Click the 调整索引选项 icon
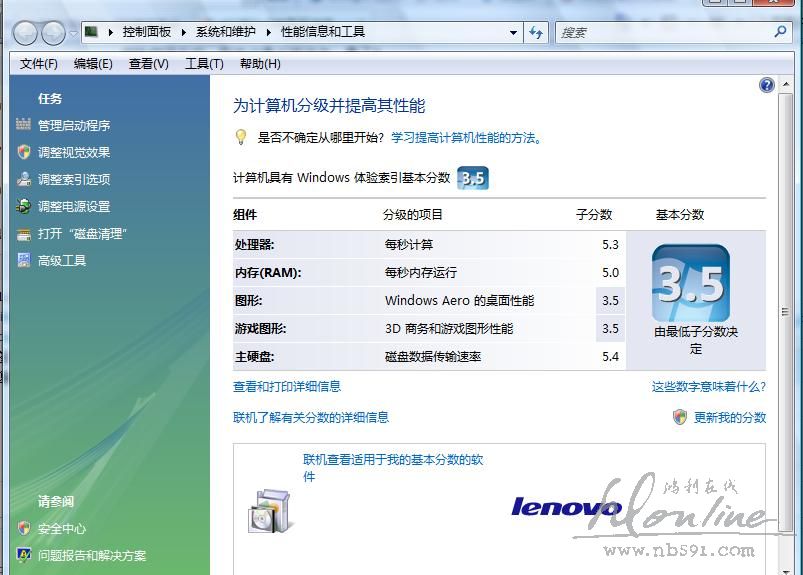 (24, 179)
